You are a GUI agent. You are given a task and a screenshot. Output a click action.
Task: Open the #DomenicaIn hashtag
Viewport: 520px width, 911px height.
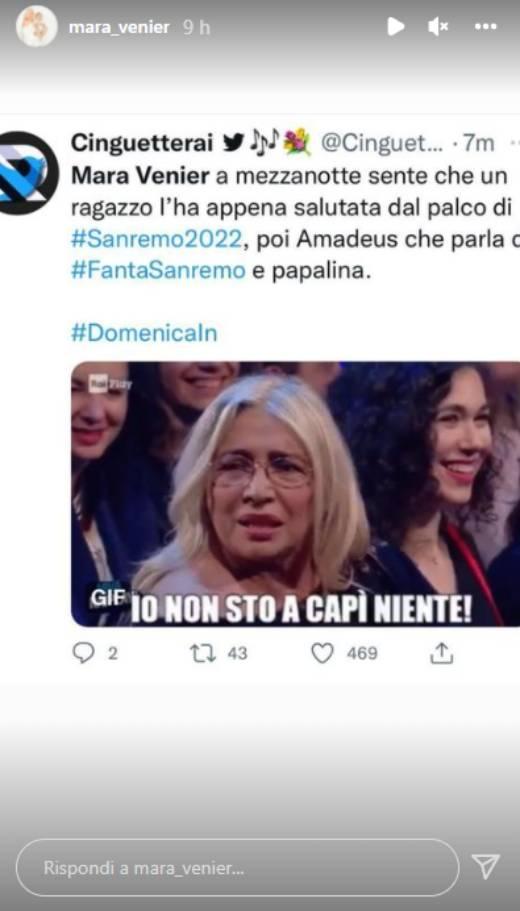144,333
